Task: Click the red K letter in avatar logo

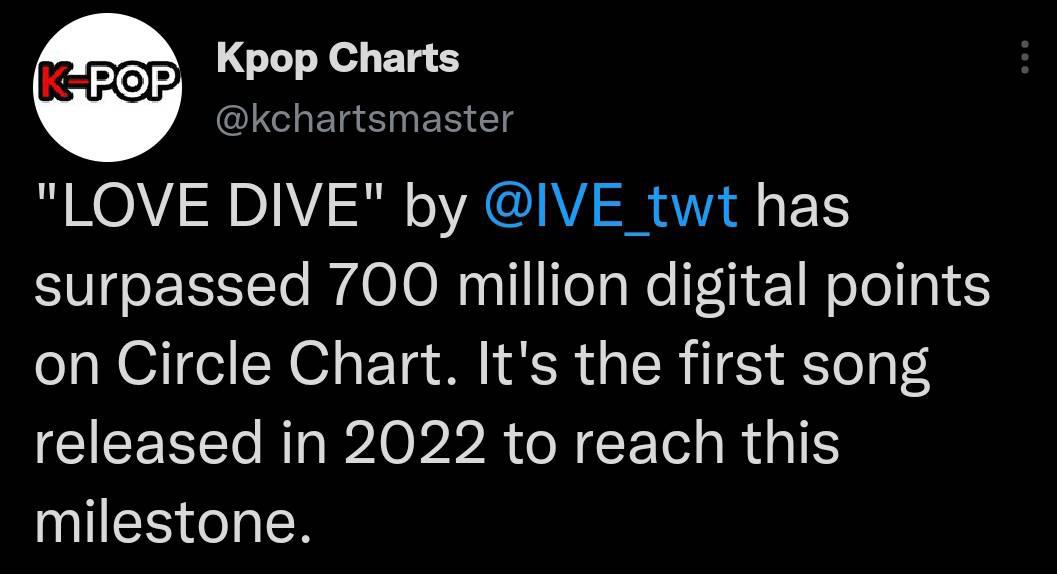Action: coord(54,84)
